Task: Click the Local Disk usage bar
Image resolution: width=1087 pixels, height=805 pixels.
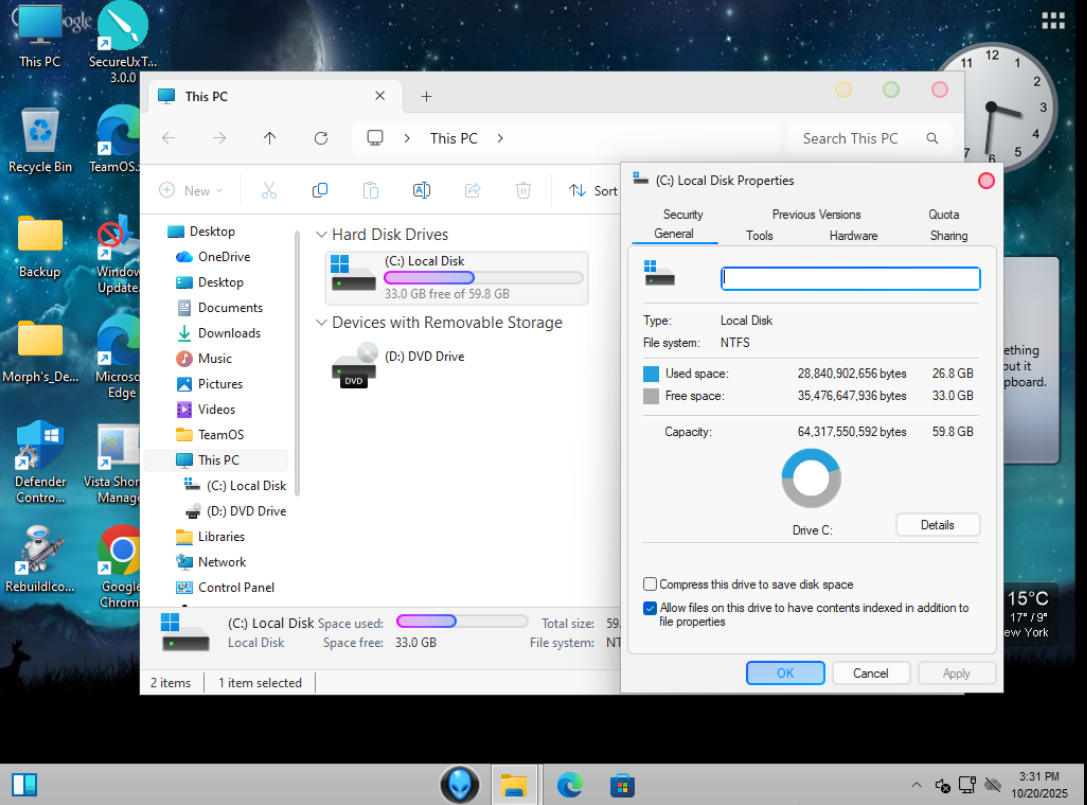Action: 483,278
